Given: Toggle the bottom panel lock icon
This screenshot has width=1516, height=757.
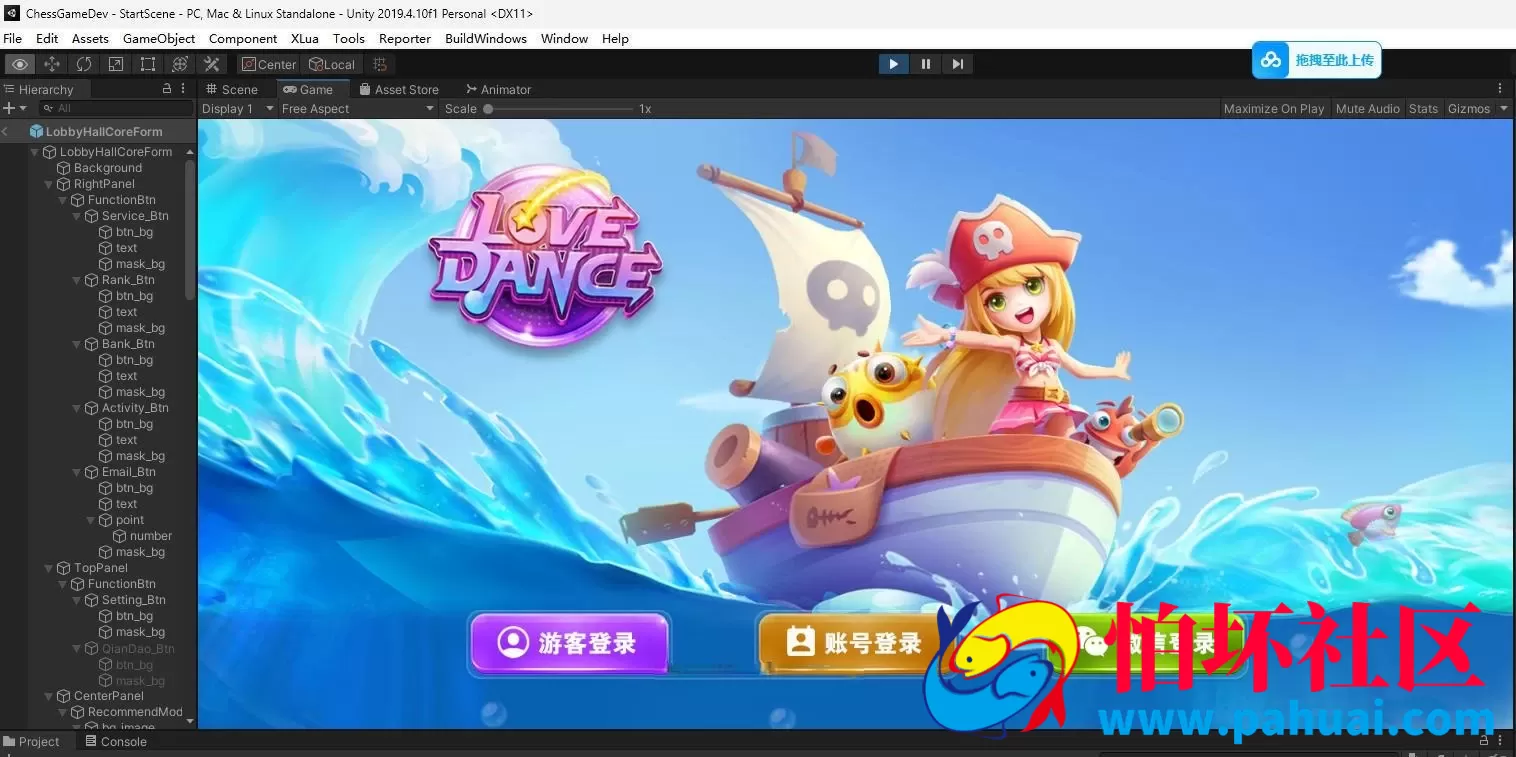Looking at the screenshot, I should click(1483, 741).
